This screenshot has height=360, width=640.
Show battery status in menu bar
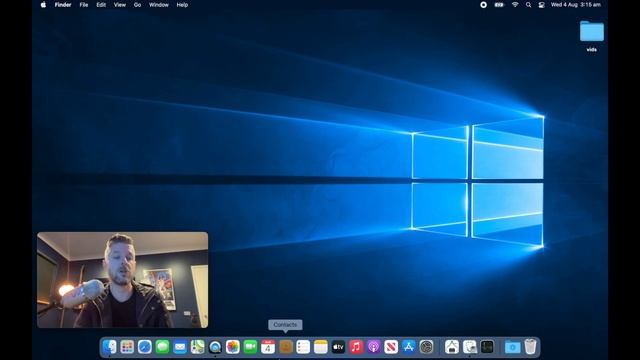499,5
